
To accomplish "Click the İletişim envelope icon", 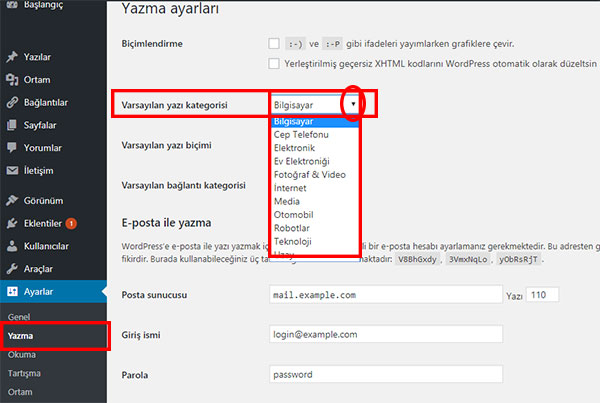I will pyautogui.click(x=12, y=170).
